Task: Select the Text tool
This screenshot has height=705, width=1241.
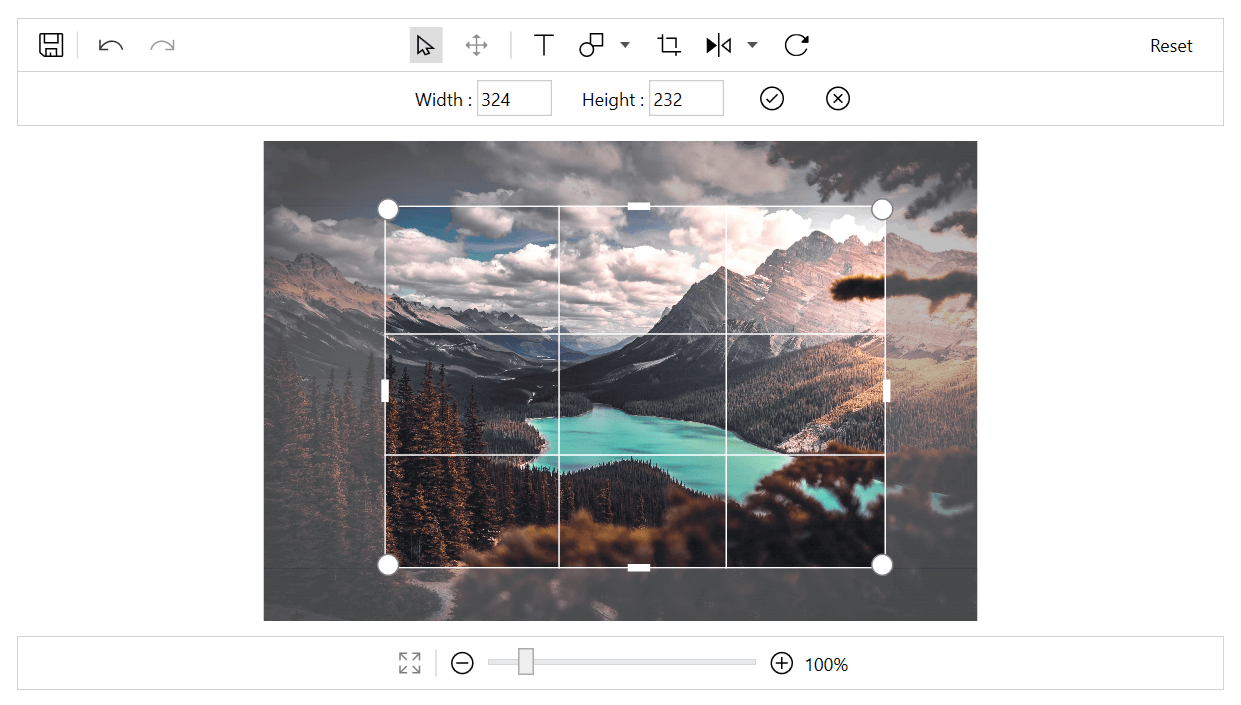Action: (x=543, y=45)
